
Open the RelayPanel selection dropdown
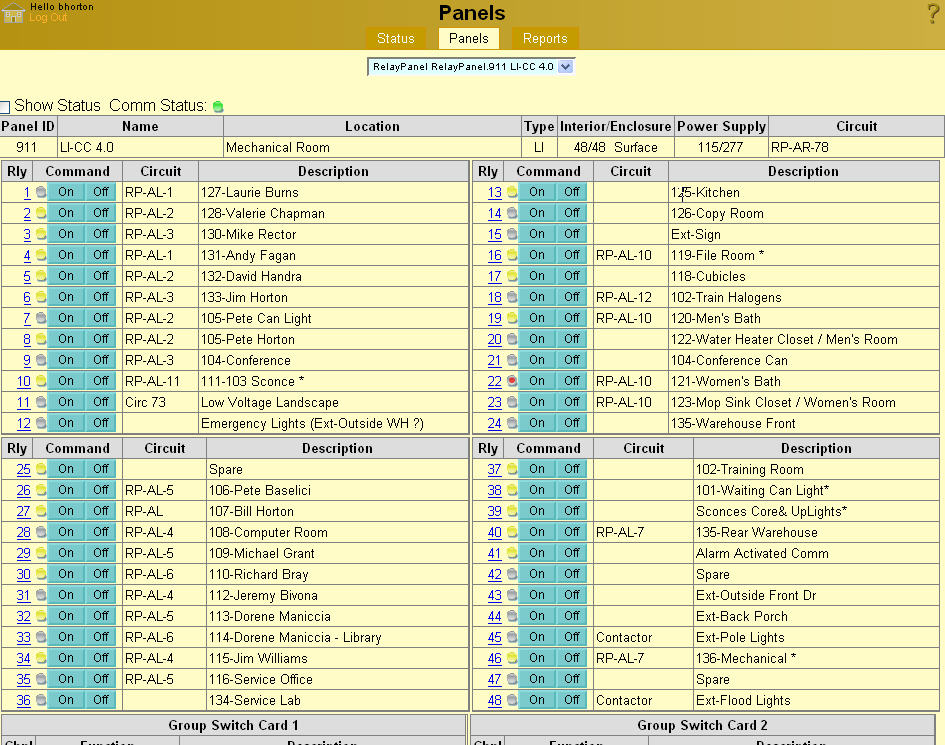pos(471,66)
